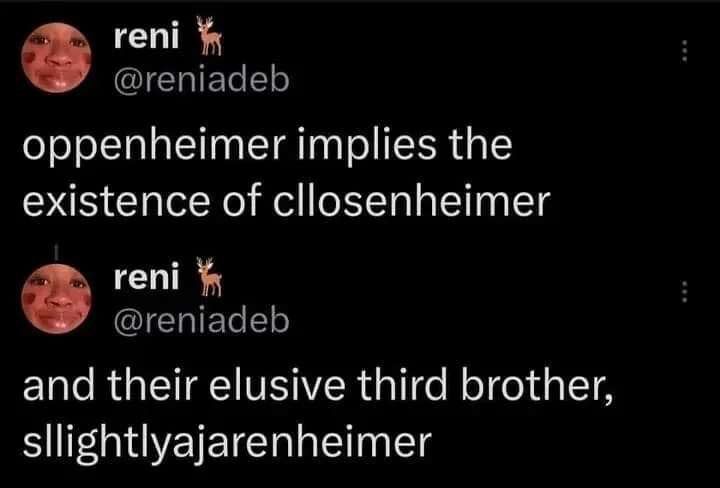Screen dimensions: 720x488
Task: Open more options on the third brother tweet
Action: (684, 291)
